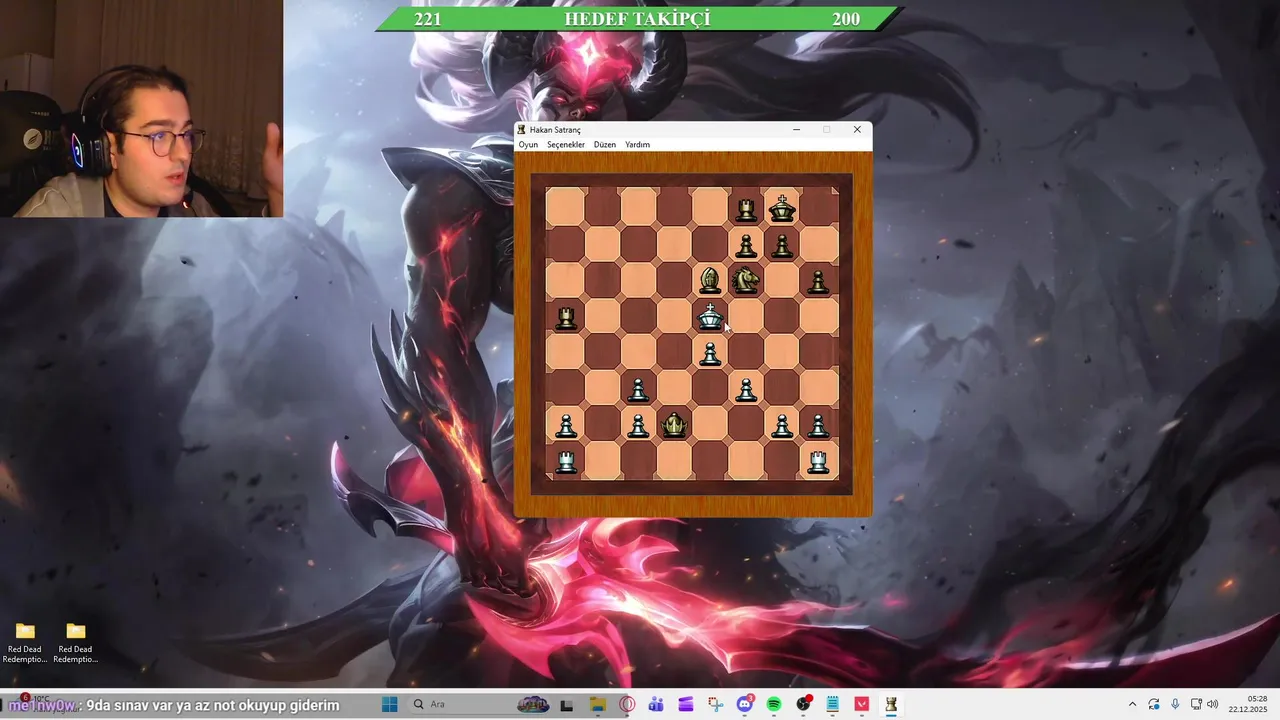
Task: Minimize the Hakan Satranç window
Action: point(796,130)
